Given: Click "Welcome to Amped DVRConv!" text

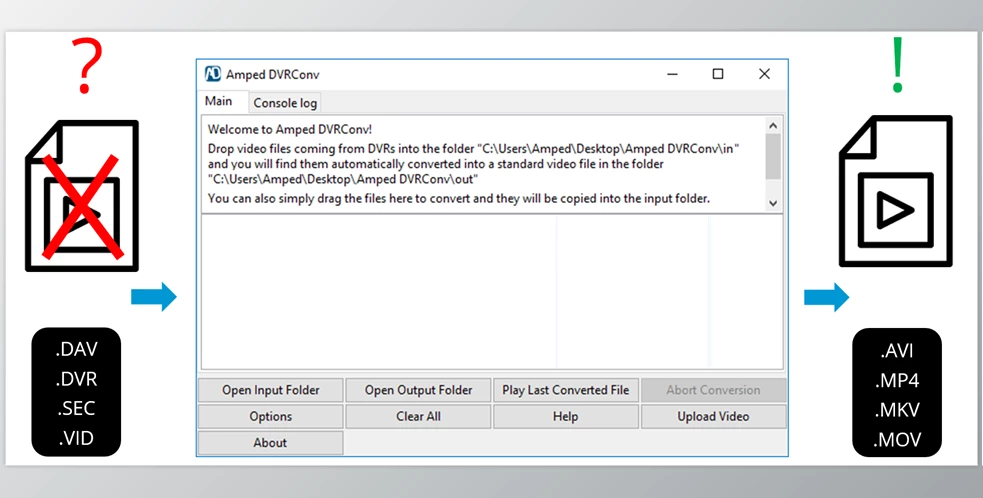Looking at the screenshot, I should 290,130.
